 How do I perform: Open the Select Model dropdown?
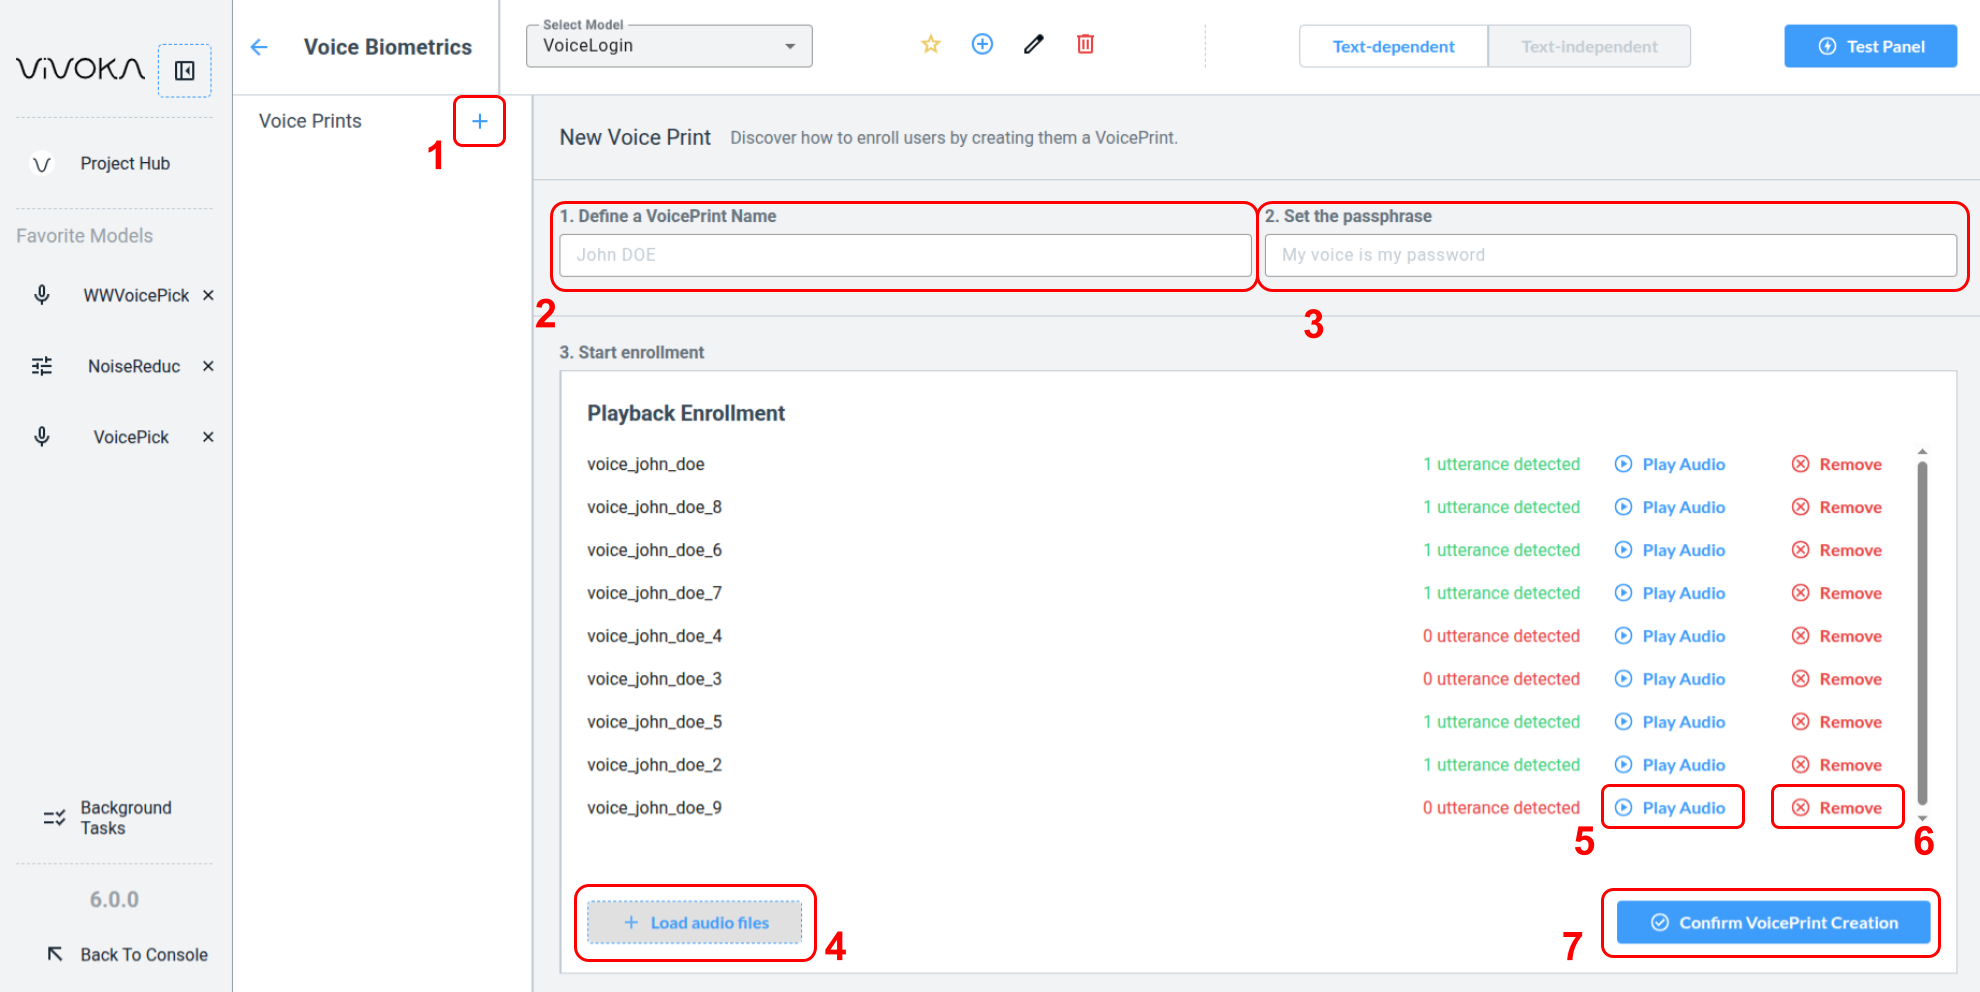point(668,46)
